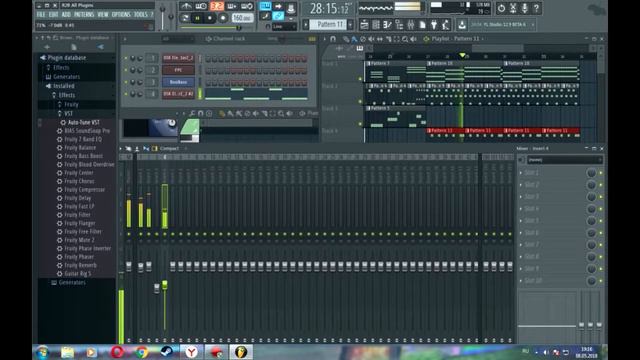640x360 pixels.
Task: Toggle the wait for input icon
Action: pos(201,6)
